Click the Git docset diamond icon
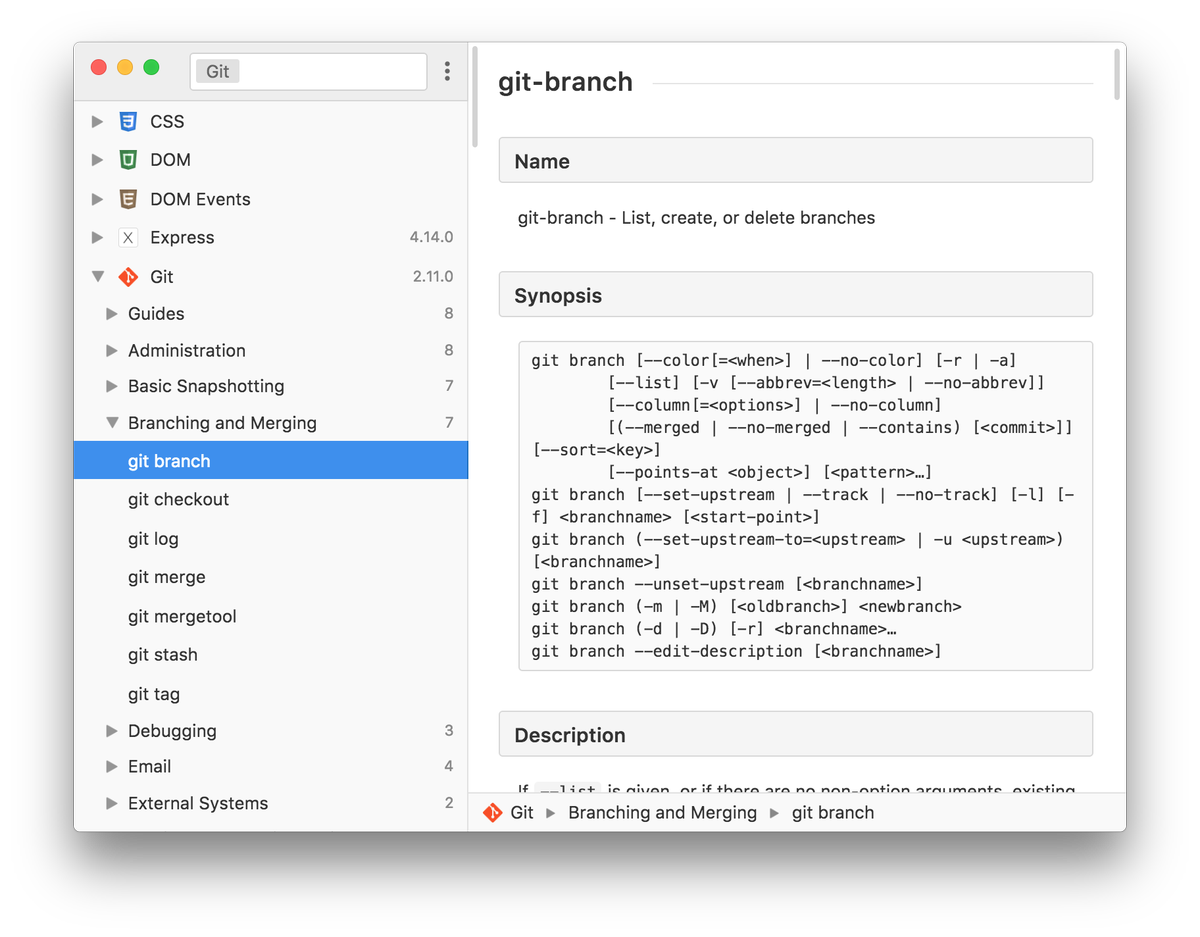 click(128, 276)
